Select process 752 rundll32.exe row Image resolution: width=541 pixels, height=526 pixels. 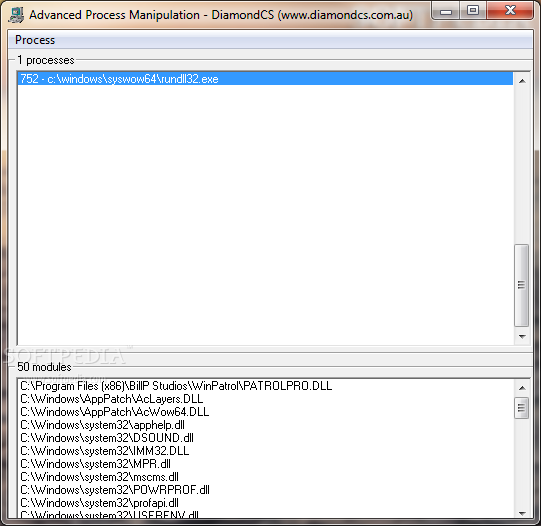tap(265, 79)
